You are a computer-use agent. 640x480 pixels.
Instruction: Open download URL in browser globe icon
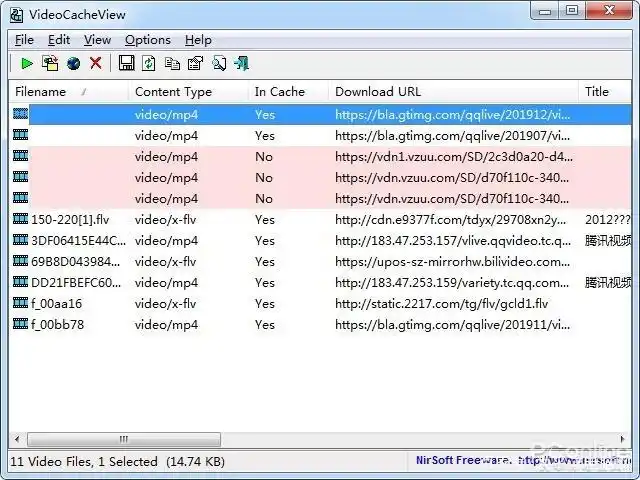[73, 64]
